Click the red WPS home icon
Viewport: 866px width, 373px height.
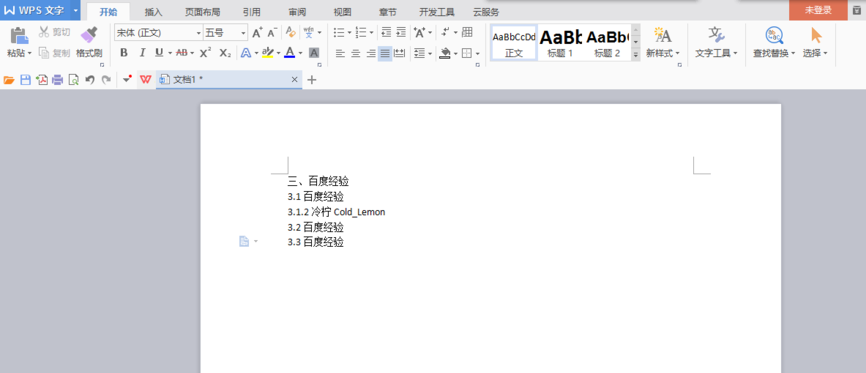point(145,80)
